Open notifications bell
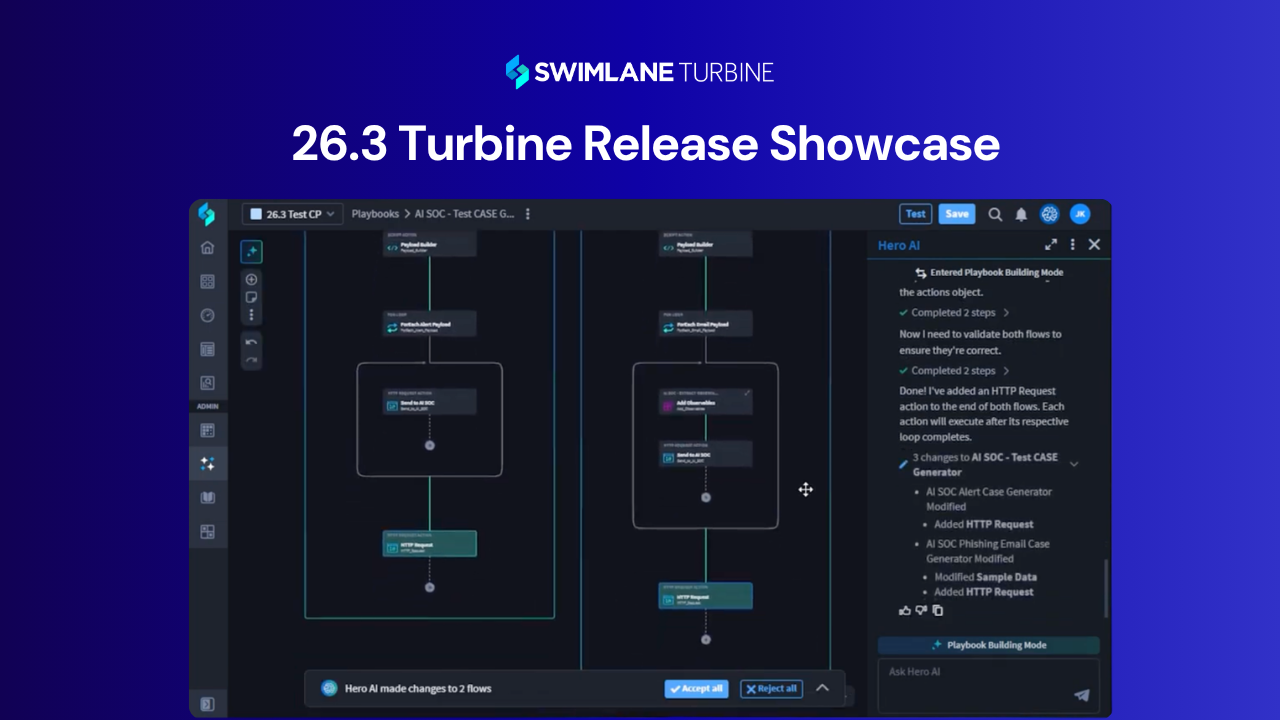Viewport: 1280px width, 720px height. pyautogui.click(x=1021, y=214)
